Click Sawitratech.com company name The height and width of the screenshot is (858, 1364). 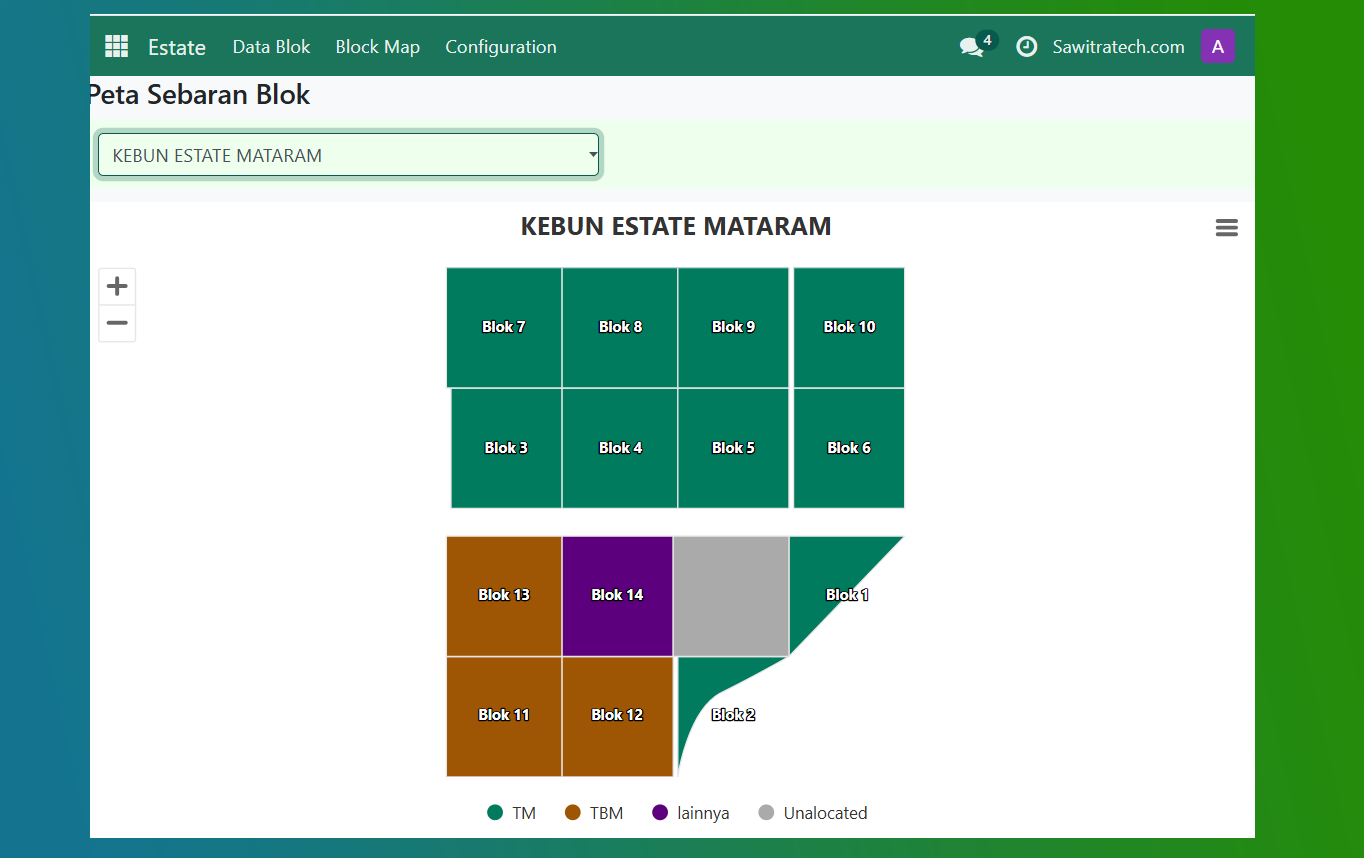click(x=1118, y=47)
